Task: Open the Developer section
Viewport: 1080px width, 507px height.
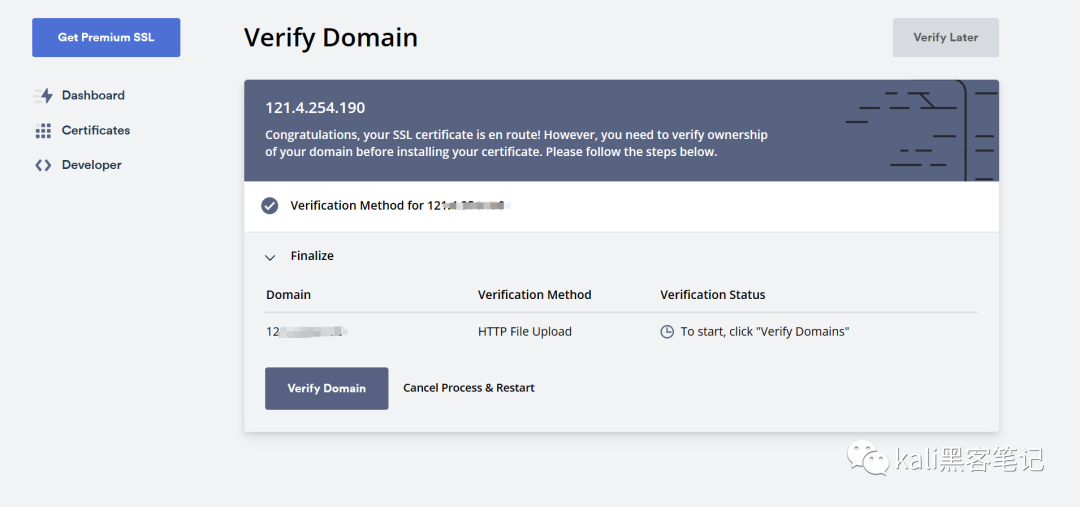Action: [x=91, y=166]
